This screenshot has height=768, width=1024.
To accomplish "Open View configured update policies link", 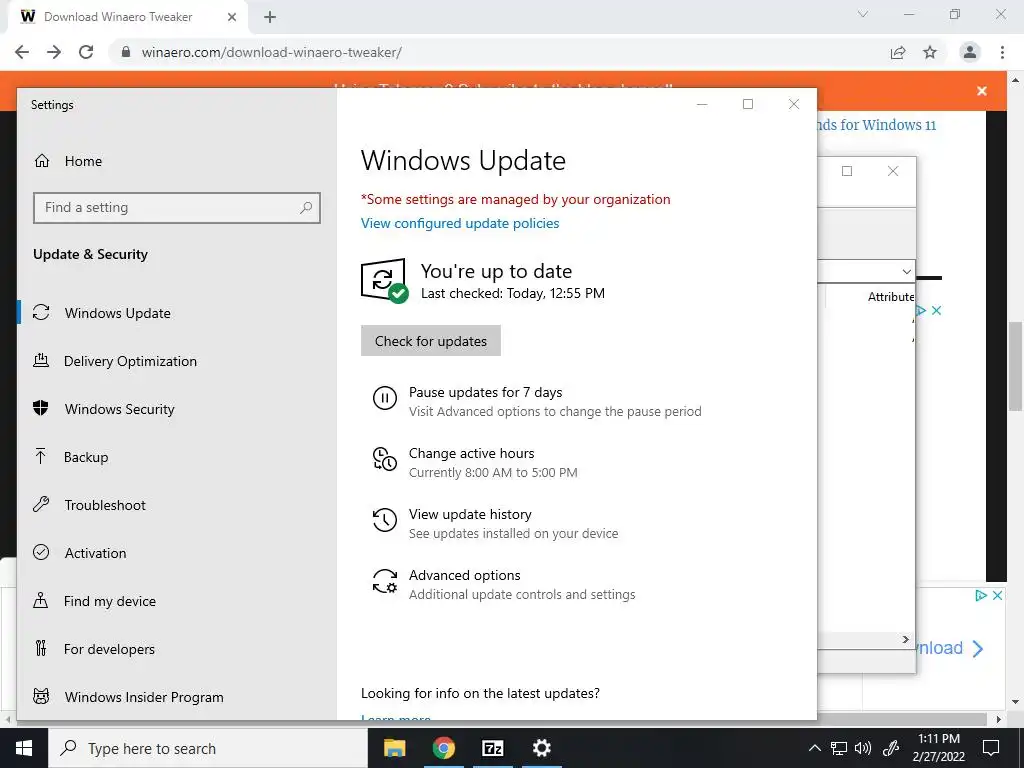I will click(x=460, y=223).
